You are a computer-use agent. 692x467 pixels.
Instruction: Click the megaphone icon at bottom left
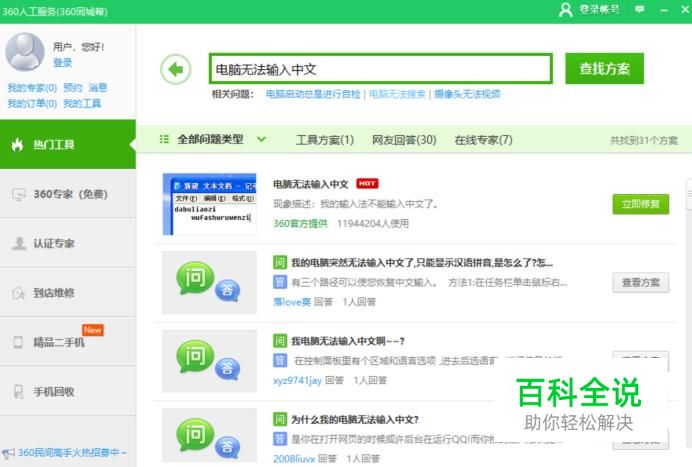[8, 453]
